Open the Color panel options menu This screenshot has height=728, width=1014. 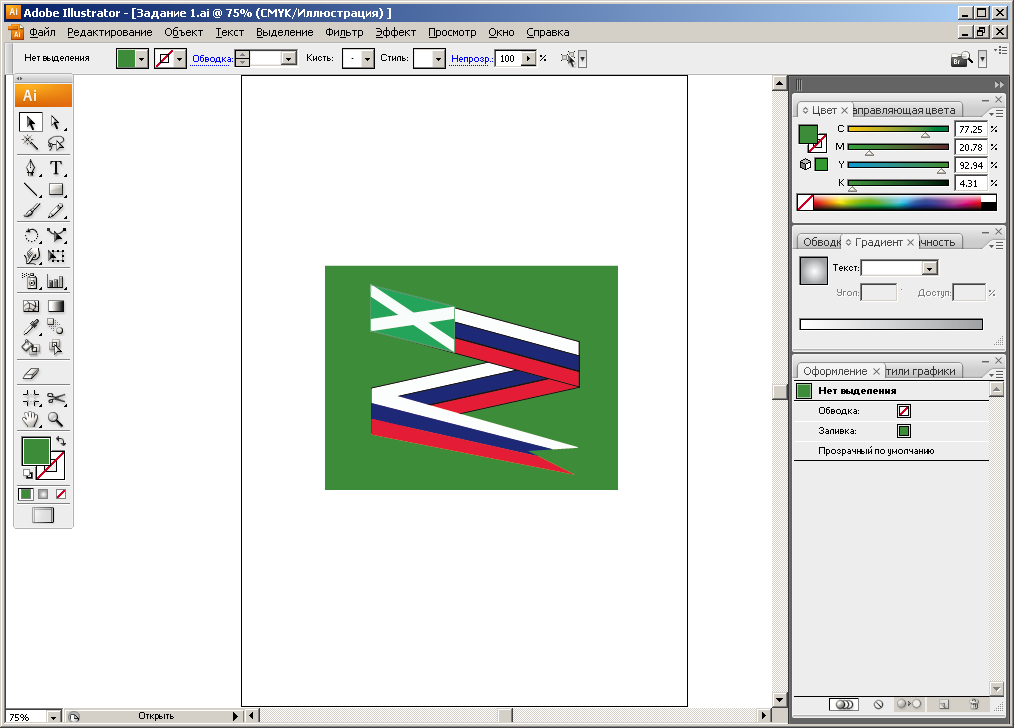point(996,114)
